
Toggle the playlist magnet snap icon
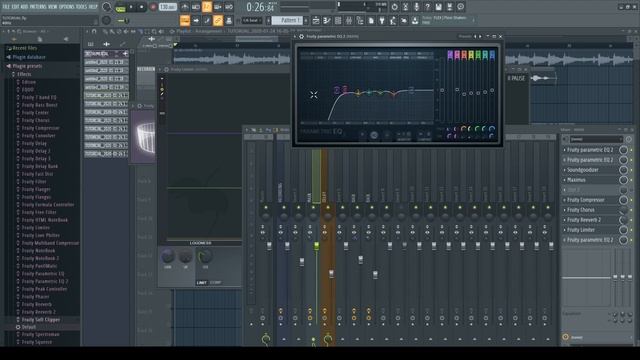click(x=94, y=31)
